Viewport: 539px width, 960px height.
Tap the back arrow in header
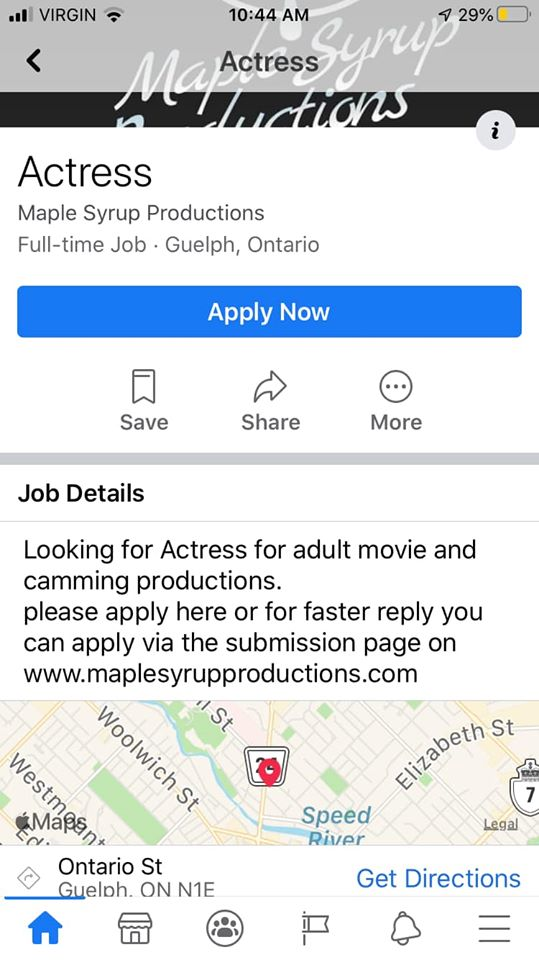coord(34,61)
